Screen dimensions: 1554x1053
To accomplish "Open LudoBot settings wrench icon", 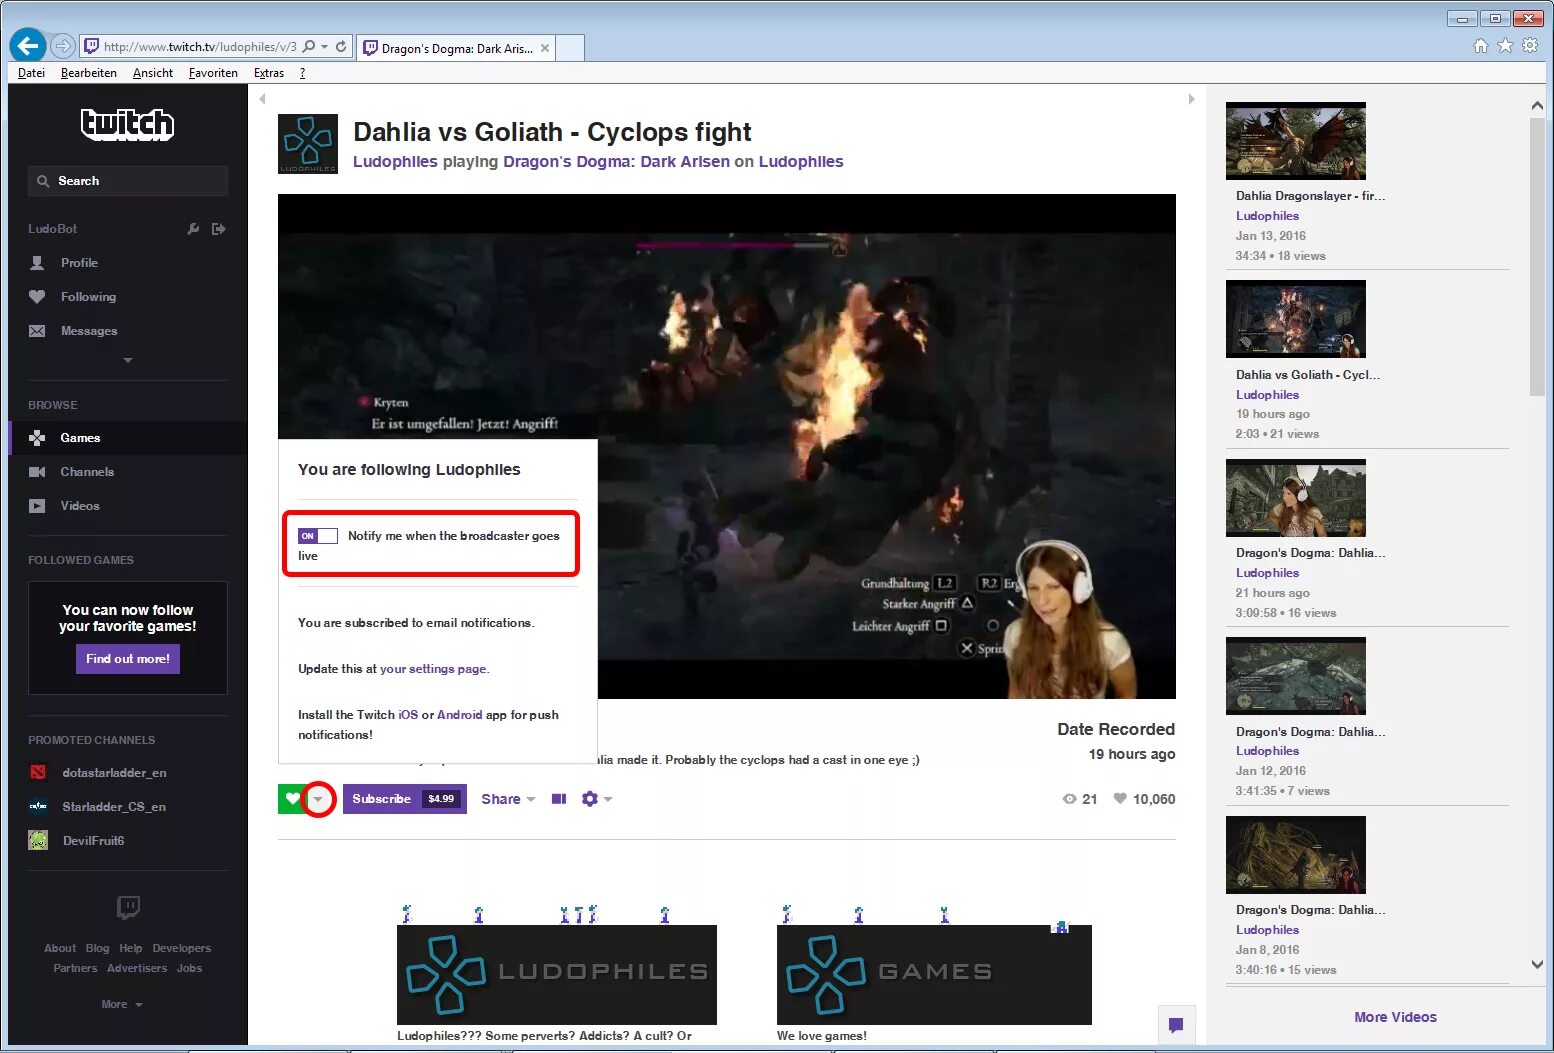I will [x=193, y=229].
